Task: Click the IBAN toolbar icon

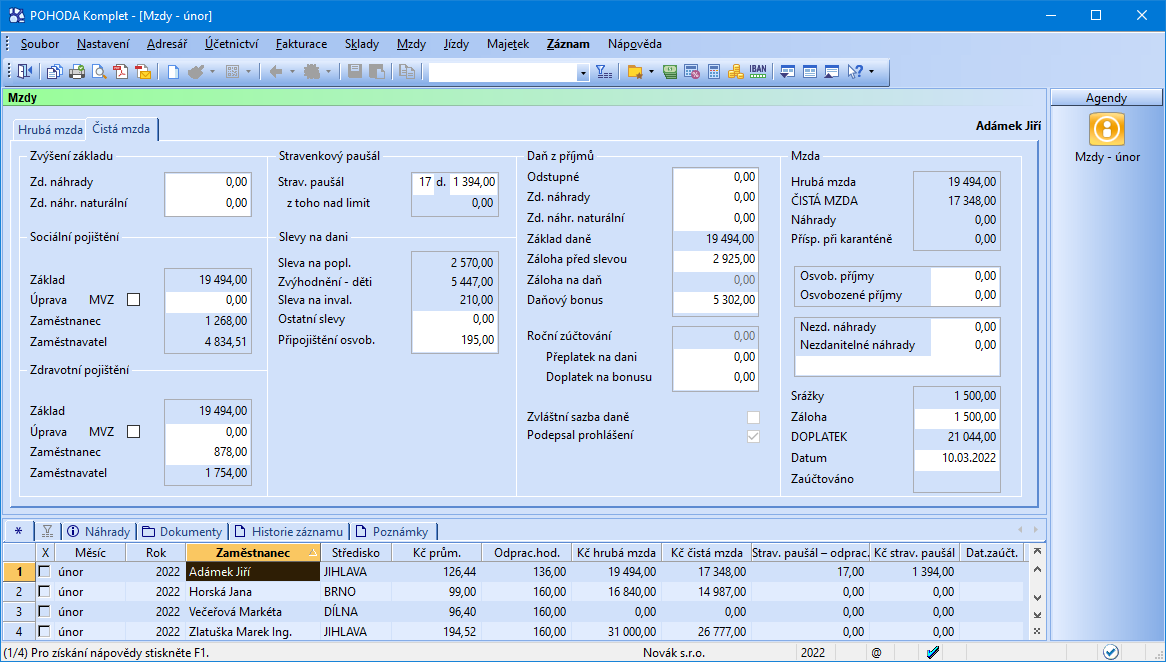Action: pyautogui.click(x=758, y=71)
